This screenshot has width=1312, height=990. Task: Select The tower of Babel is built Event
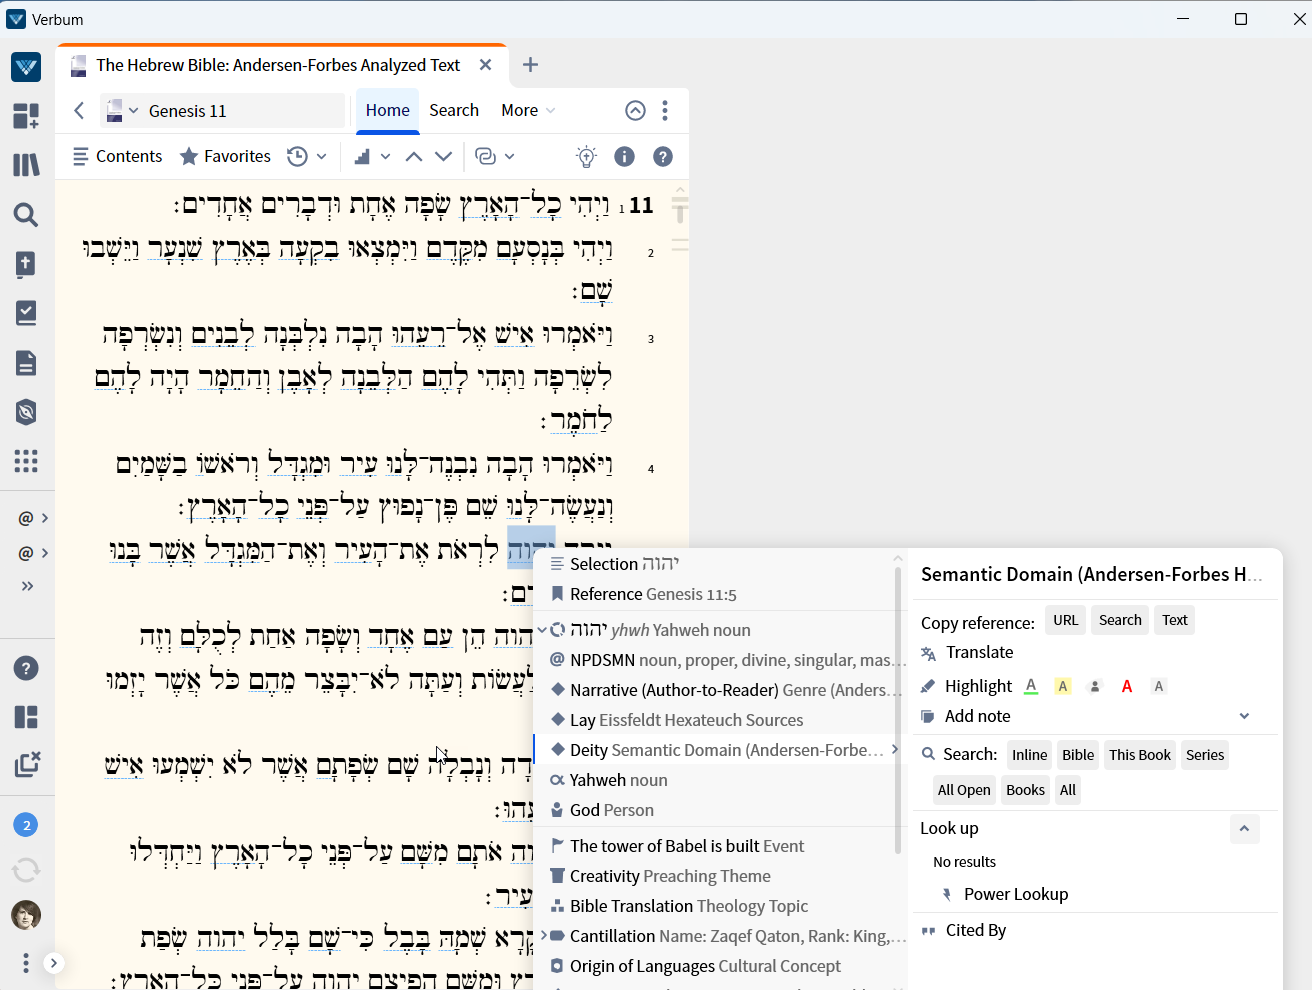pos(720,846)
